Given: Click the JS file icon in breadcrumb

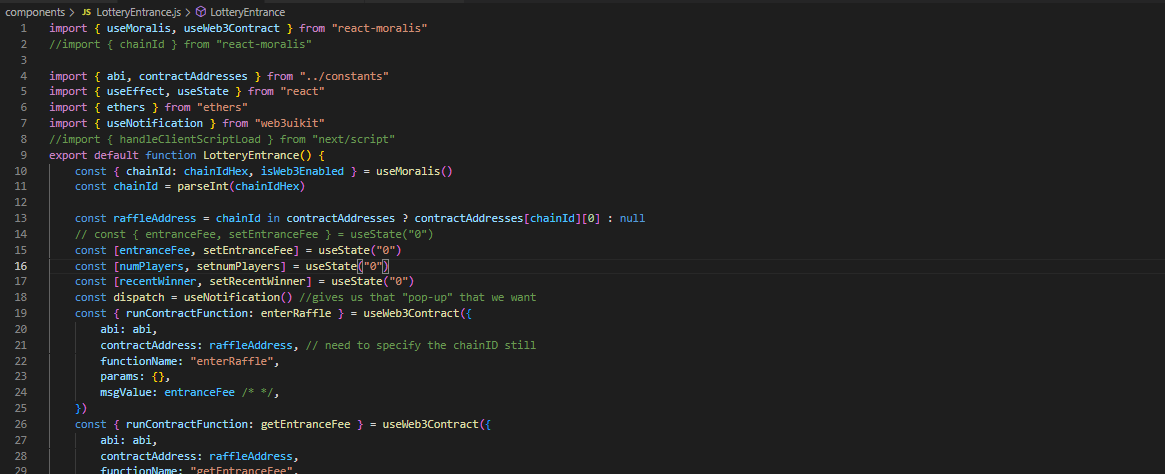Looking at the screenshot, I should point(86,13).
